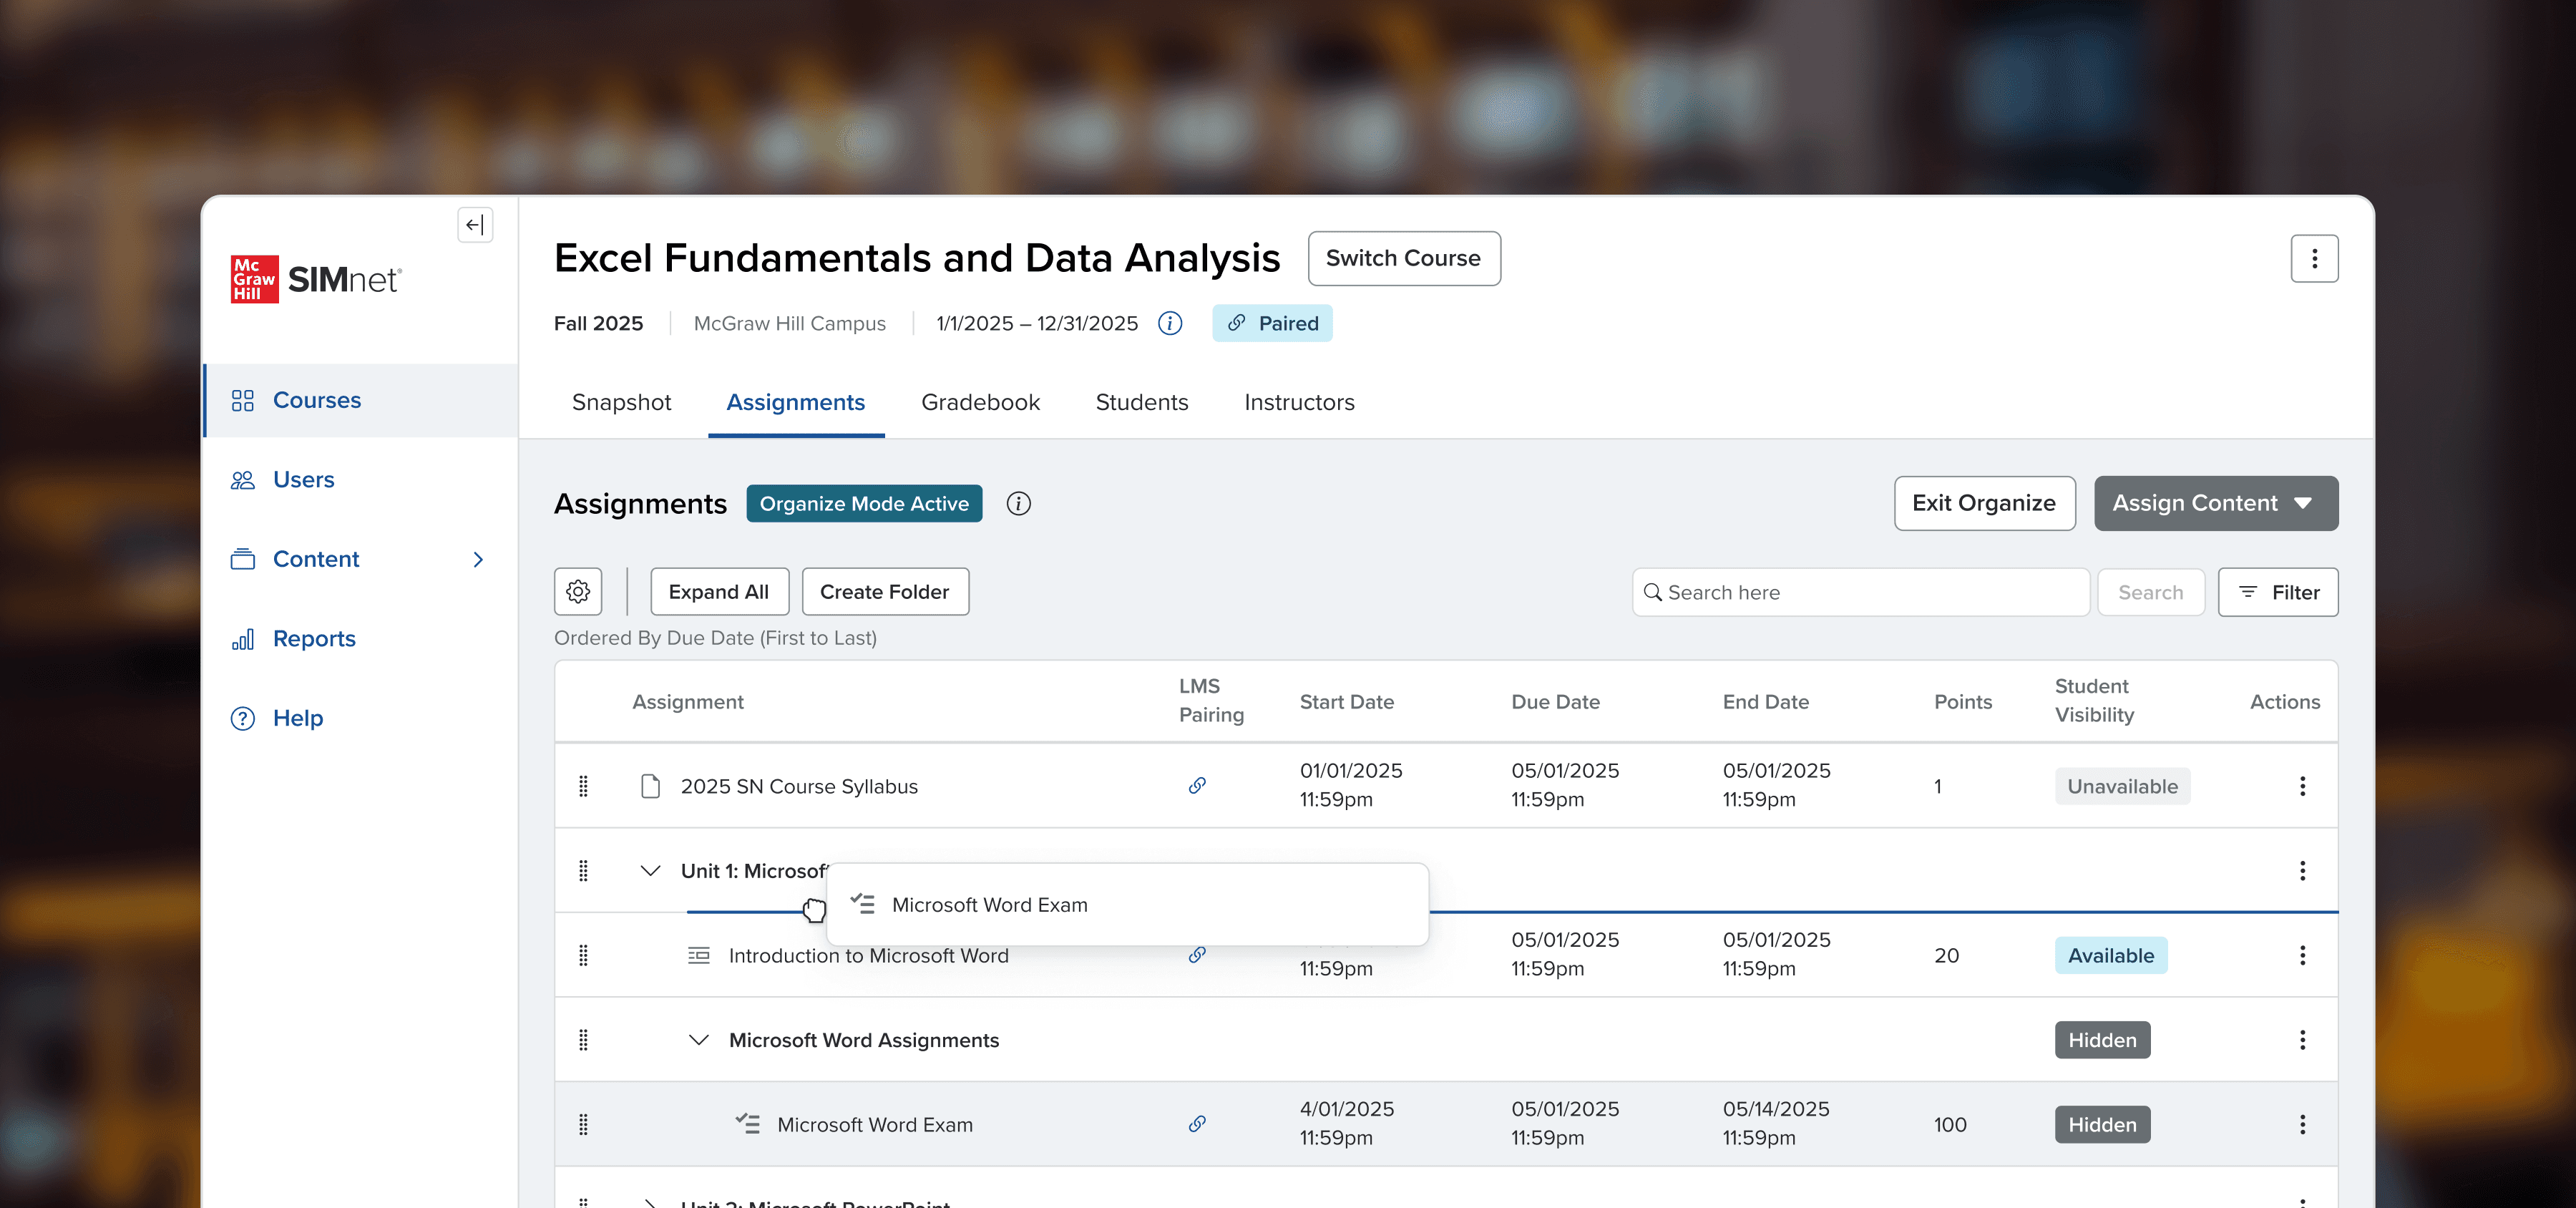Click the settings gear icon beside Expand All
Viewport: 2576px width, 1208px height.
[578, 592]
